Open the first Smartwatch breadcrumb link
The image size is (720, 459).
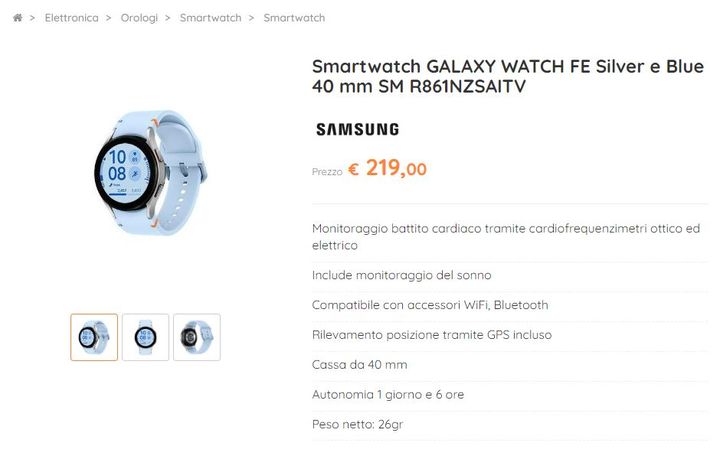click(x=210, y=18)
